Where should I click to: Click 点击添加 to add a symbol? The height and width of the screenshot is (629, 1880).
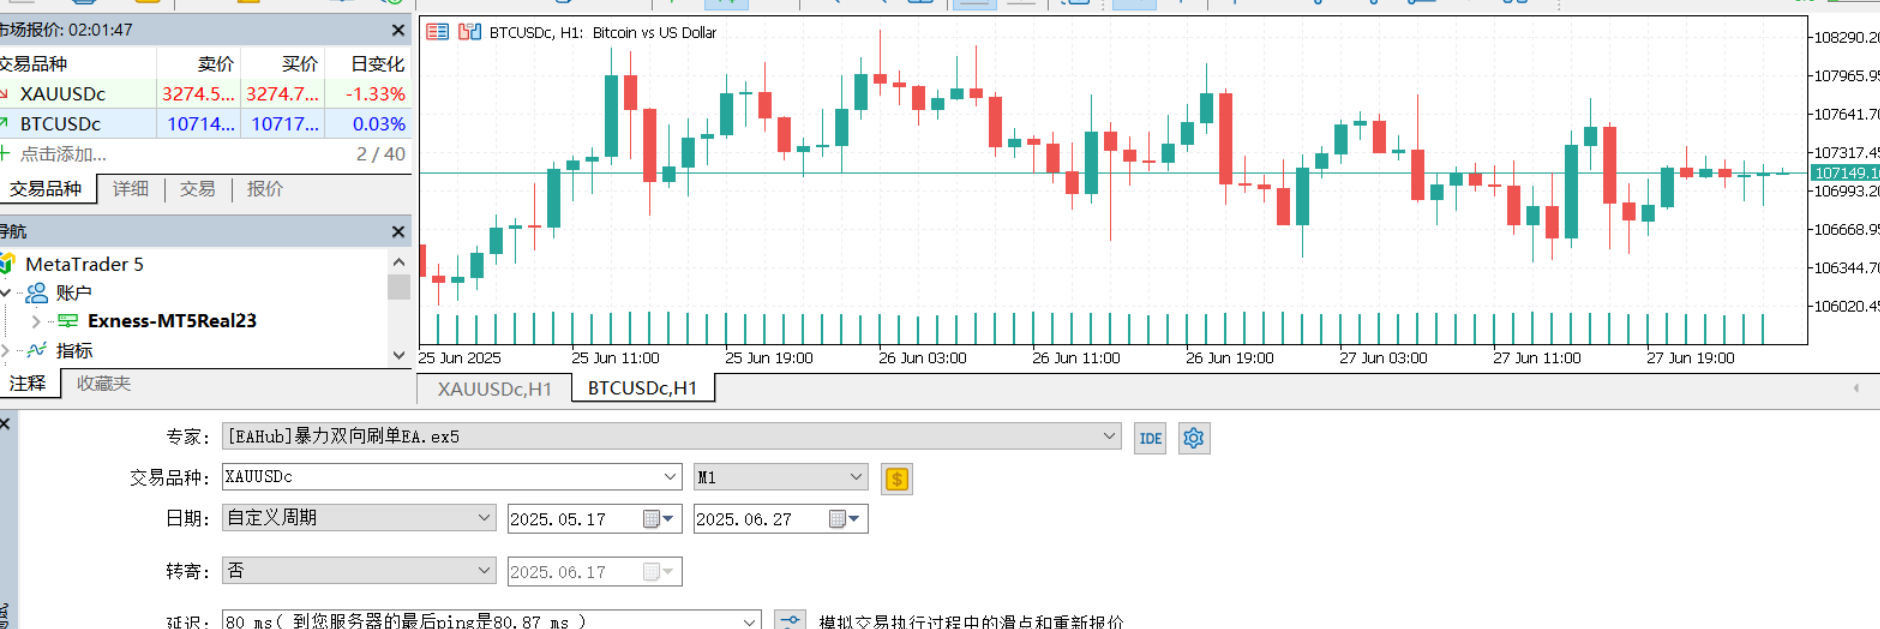(x=63, y=154)
